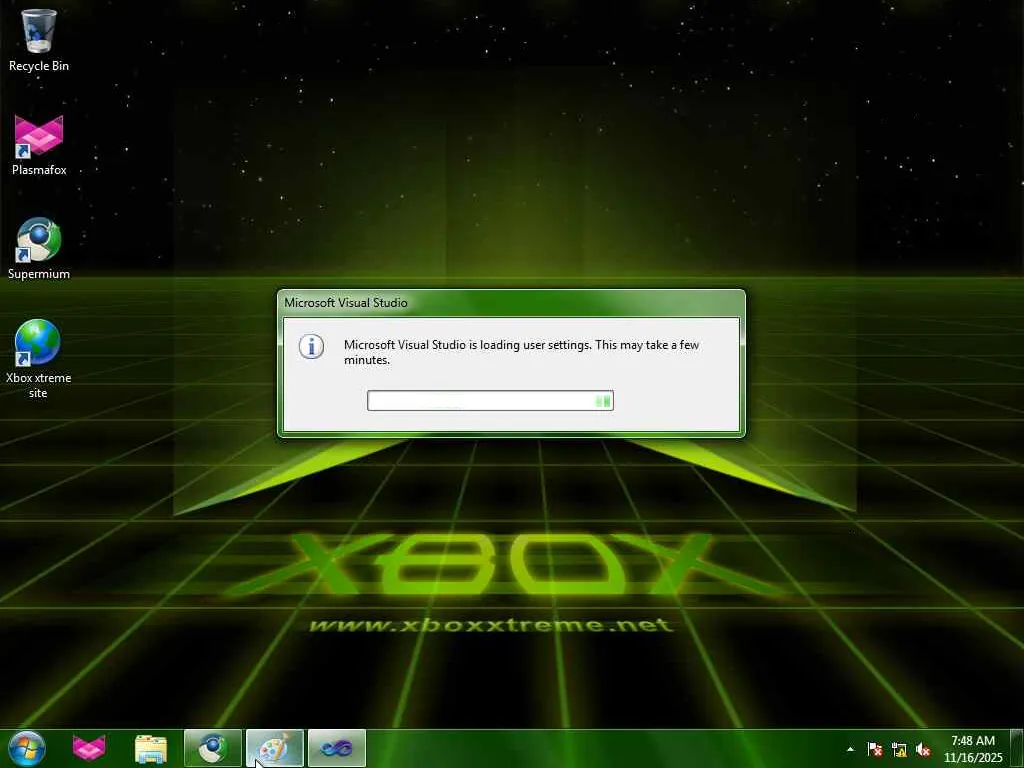Click the Microsoft Visual Studio dialog title bar
This screenshot has height=768, width=1024.
click(x=511, y=303)
